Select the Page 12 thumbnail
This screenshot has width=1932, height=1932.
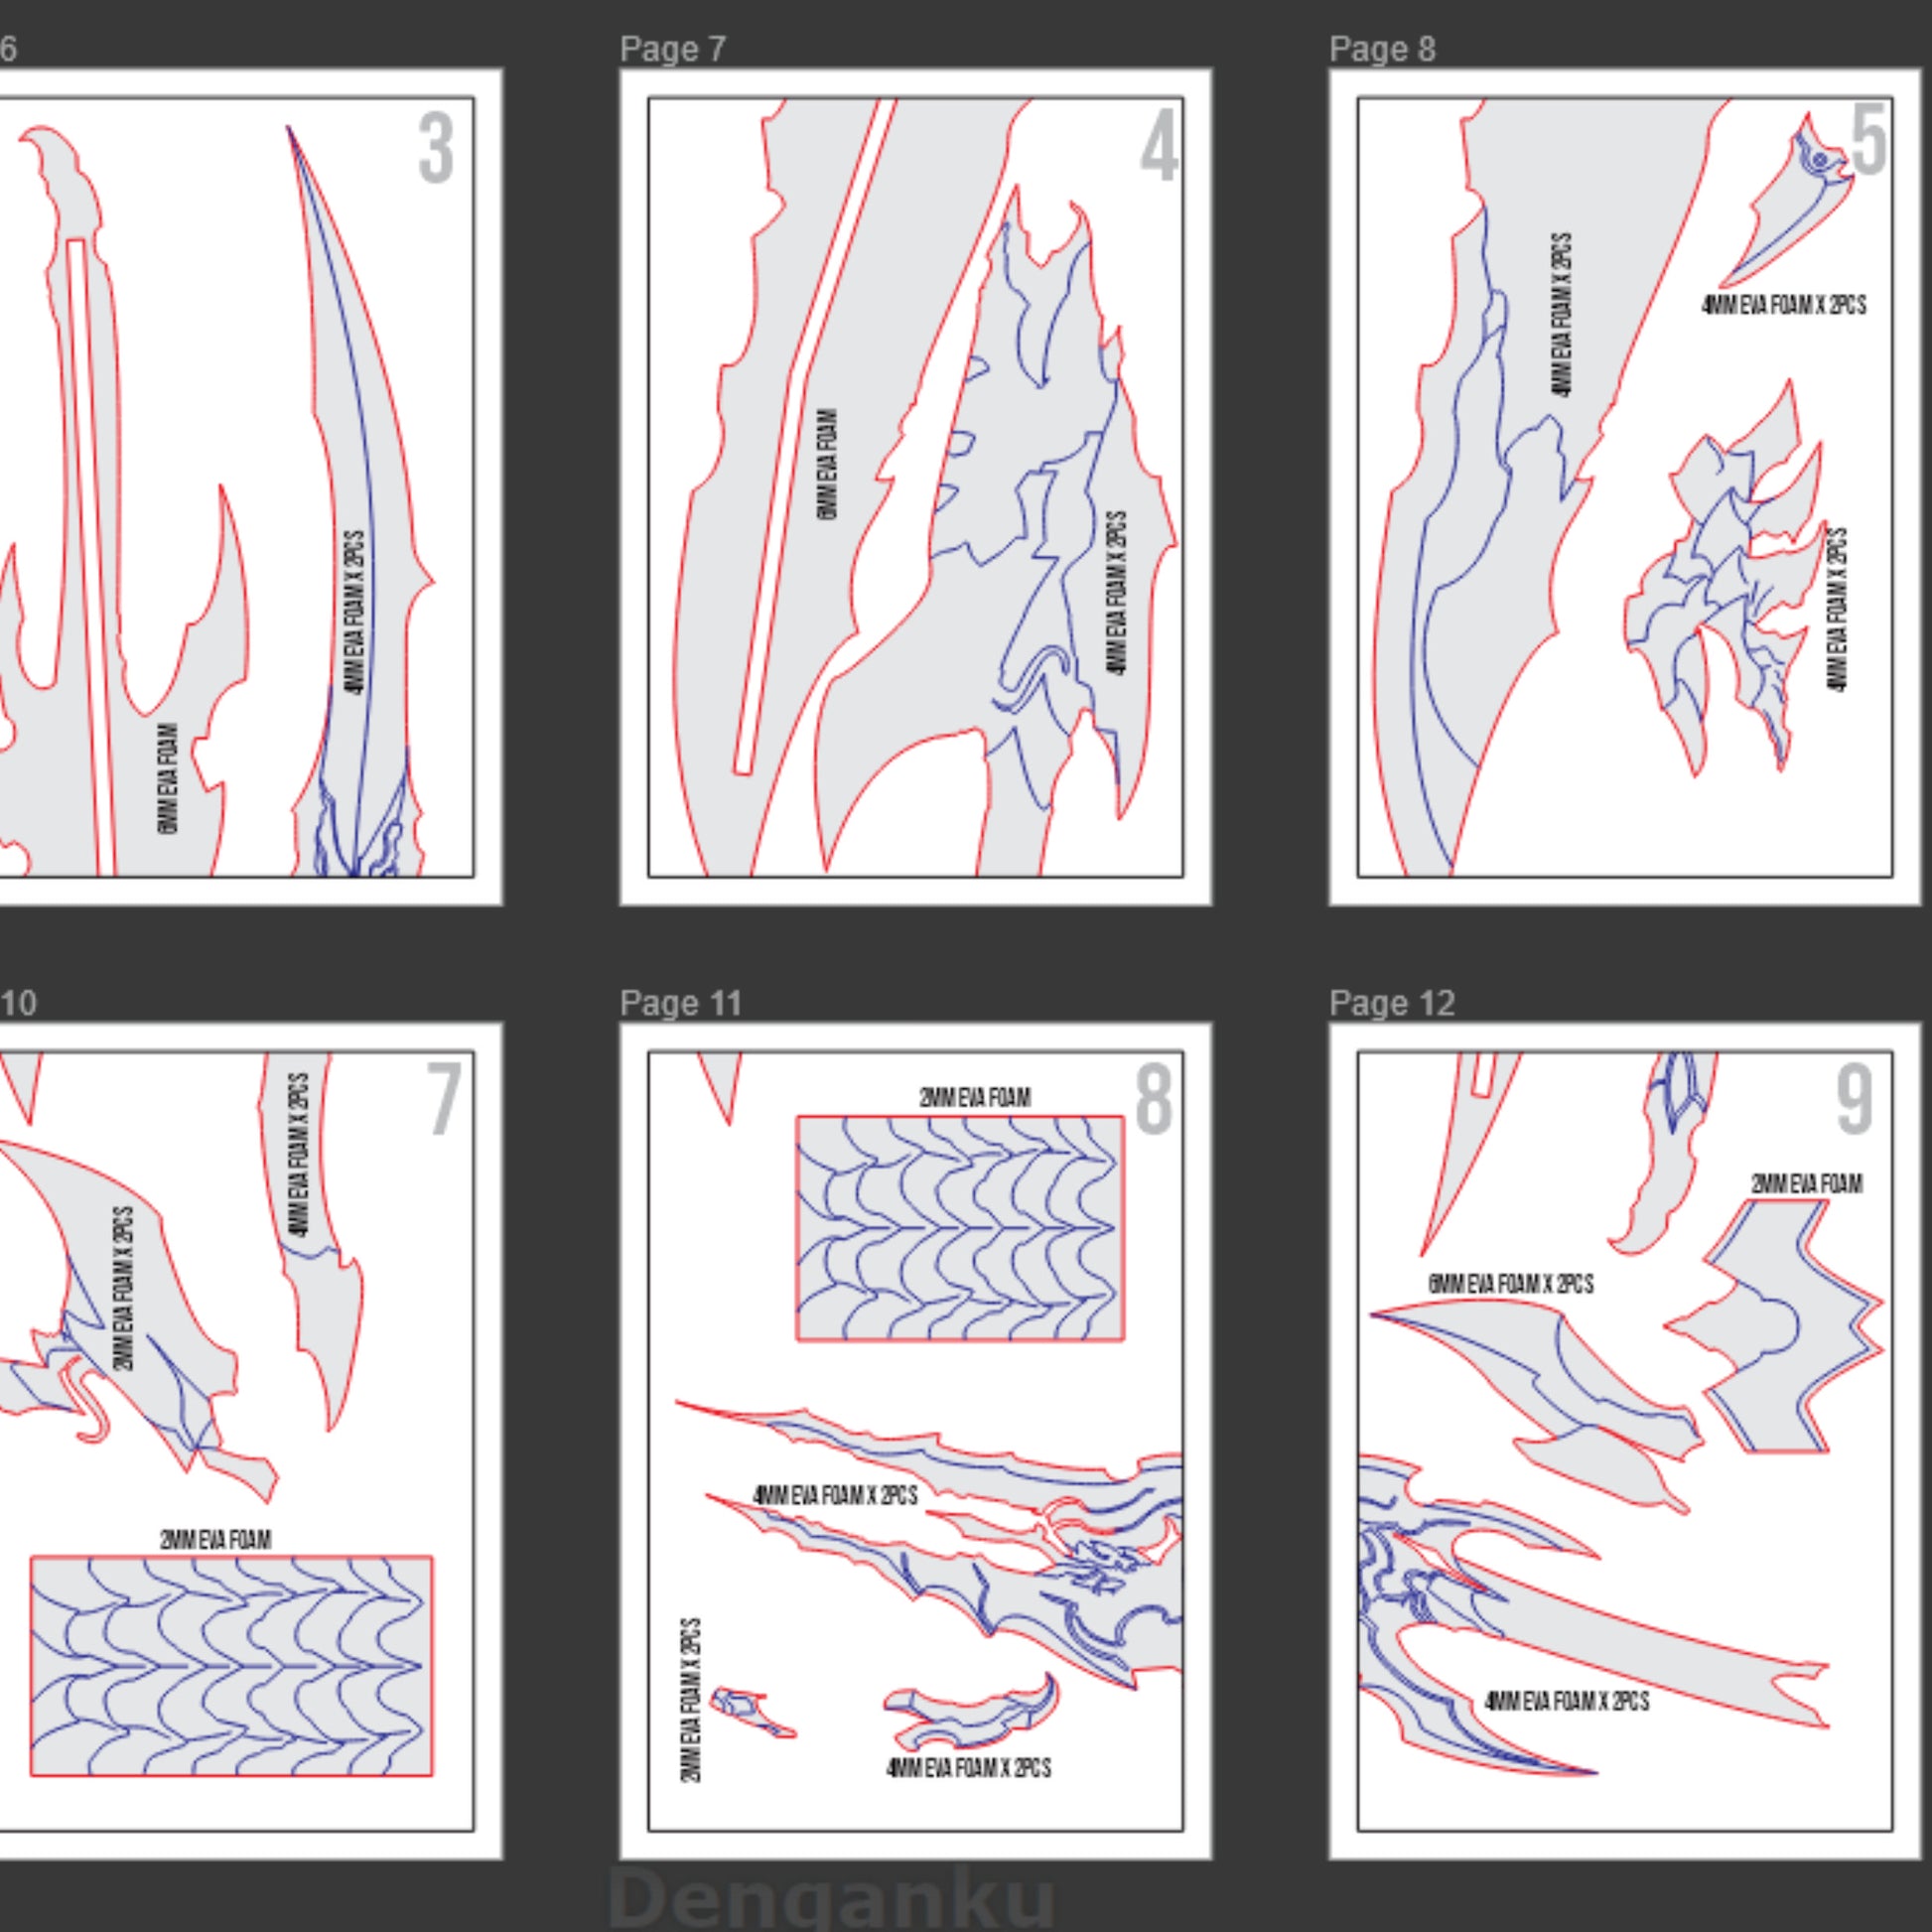[x=1624, y=1441]
